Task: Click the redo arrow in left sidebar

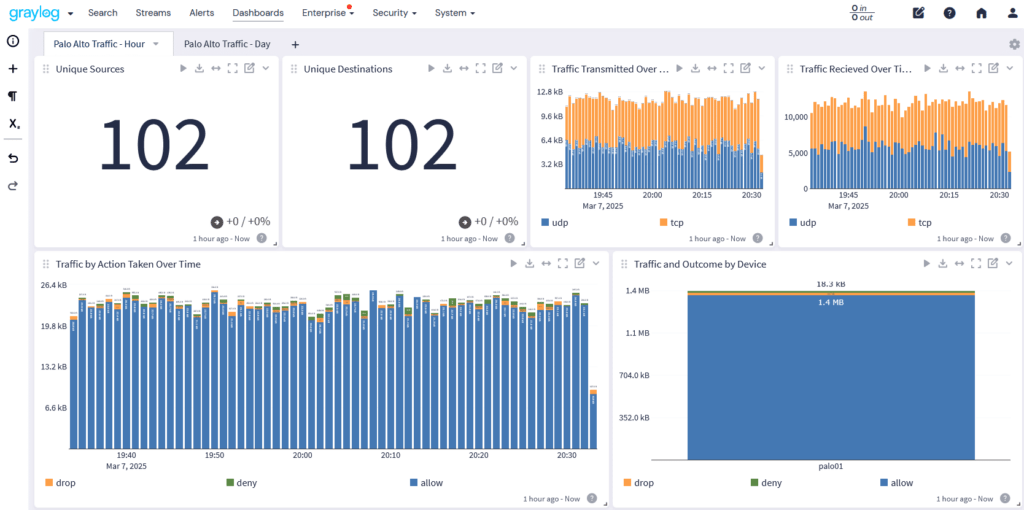Action: pyautogui.click(x=13, y=186)
